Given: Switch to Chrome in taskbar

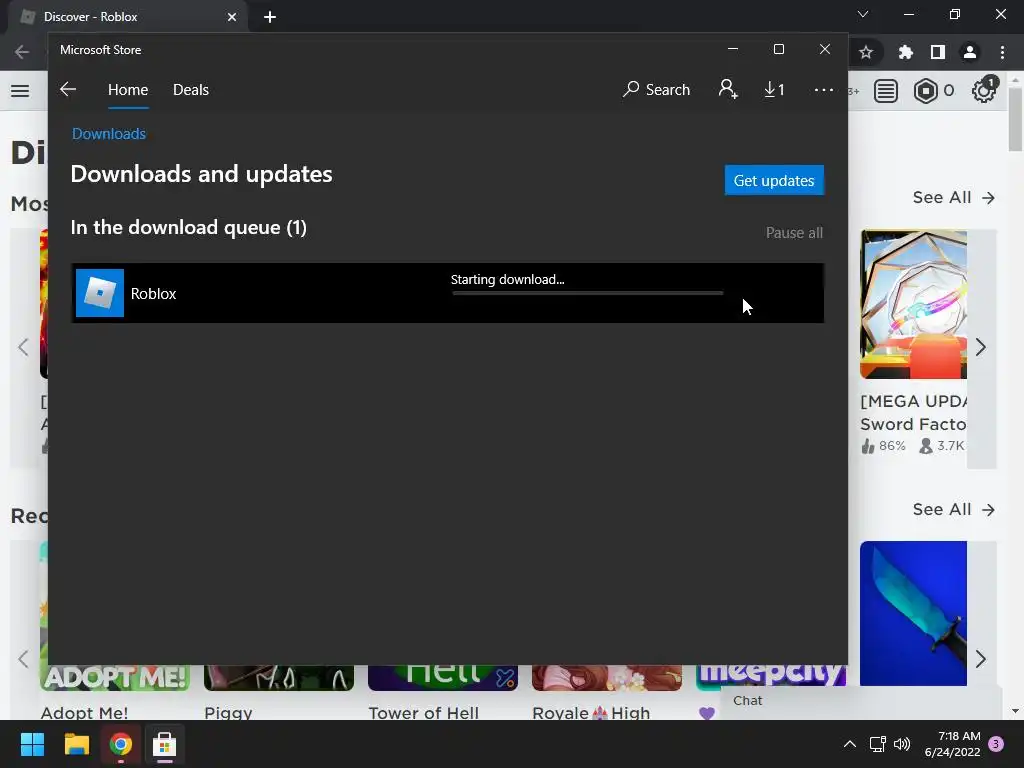Looking at the screenshot, I should (121, 744).
